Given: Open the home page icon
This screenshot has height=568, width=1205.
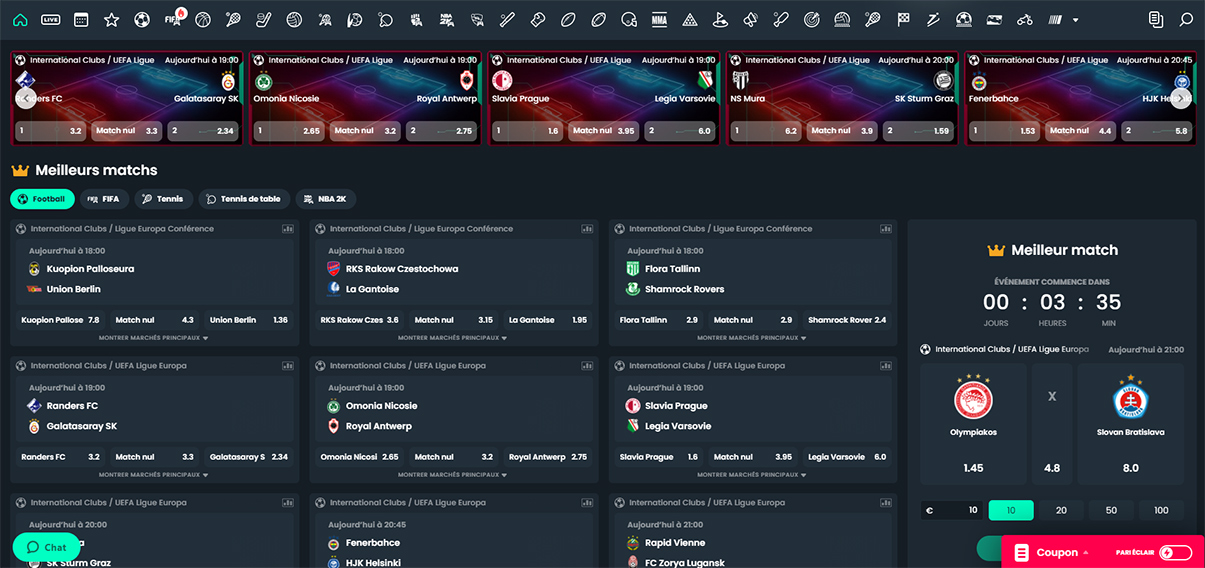Looking at the screenshot, I should pos(20,19).
